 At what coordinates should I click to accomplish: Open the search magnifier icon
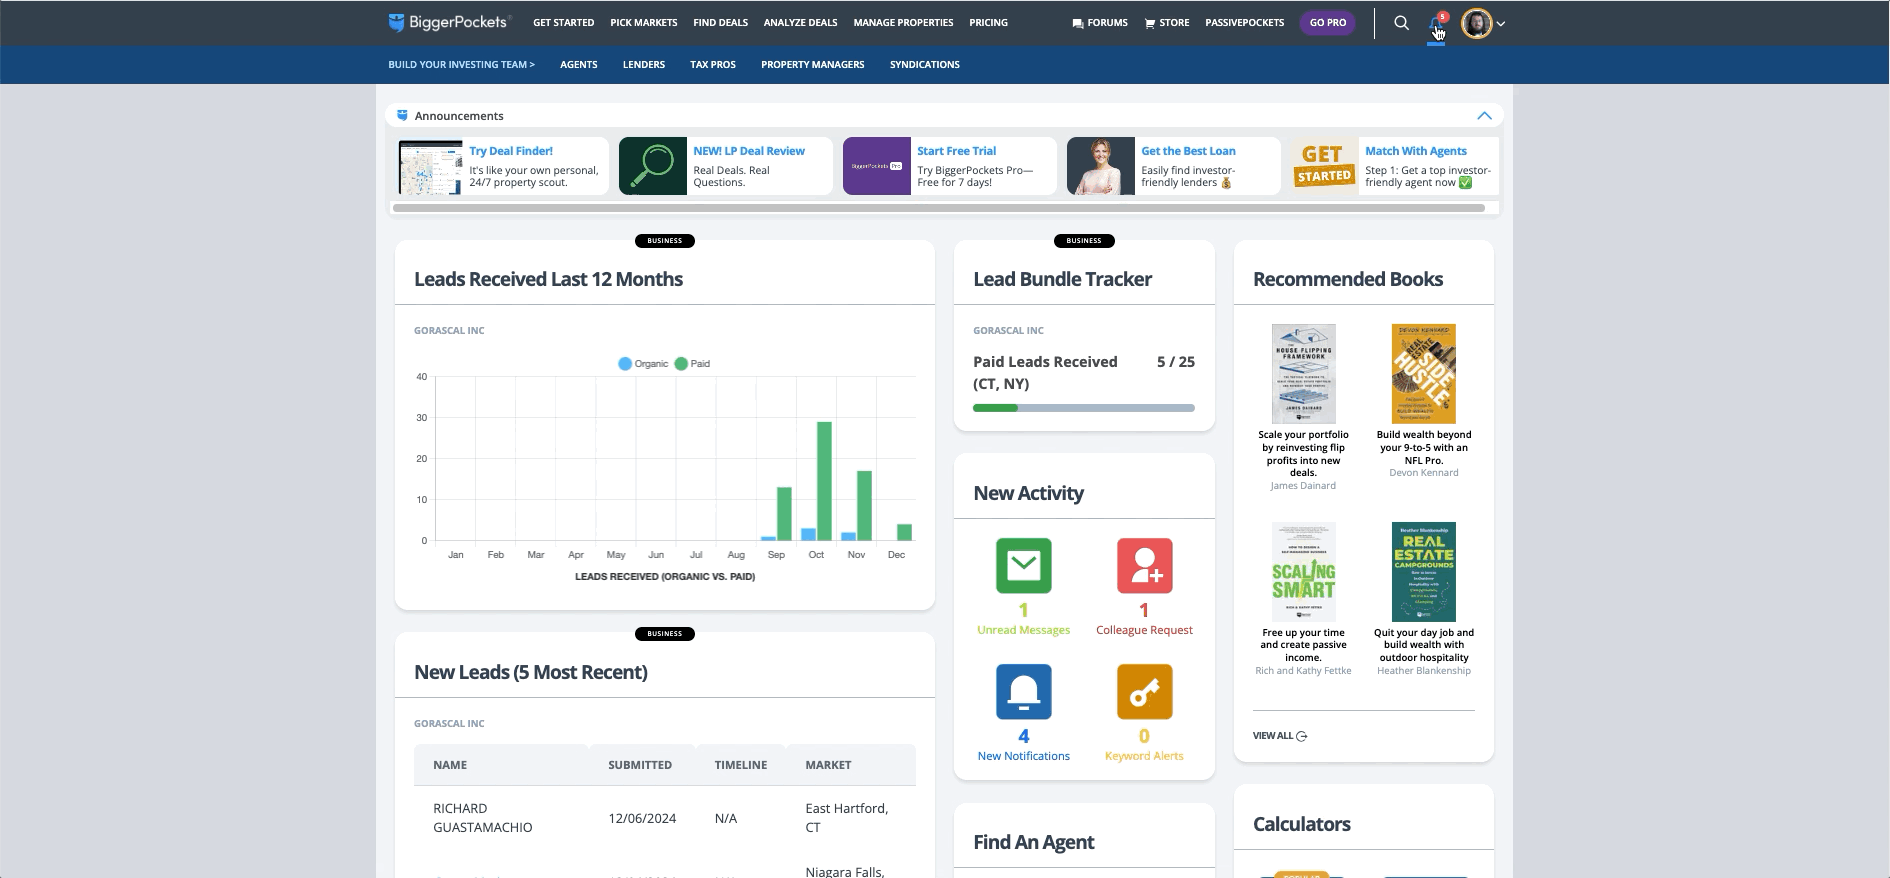pyautogui.click(x=1401, y=23)
